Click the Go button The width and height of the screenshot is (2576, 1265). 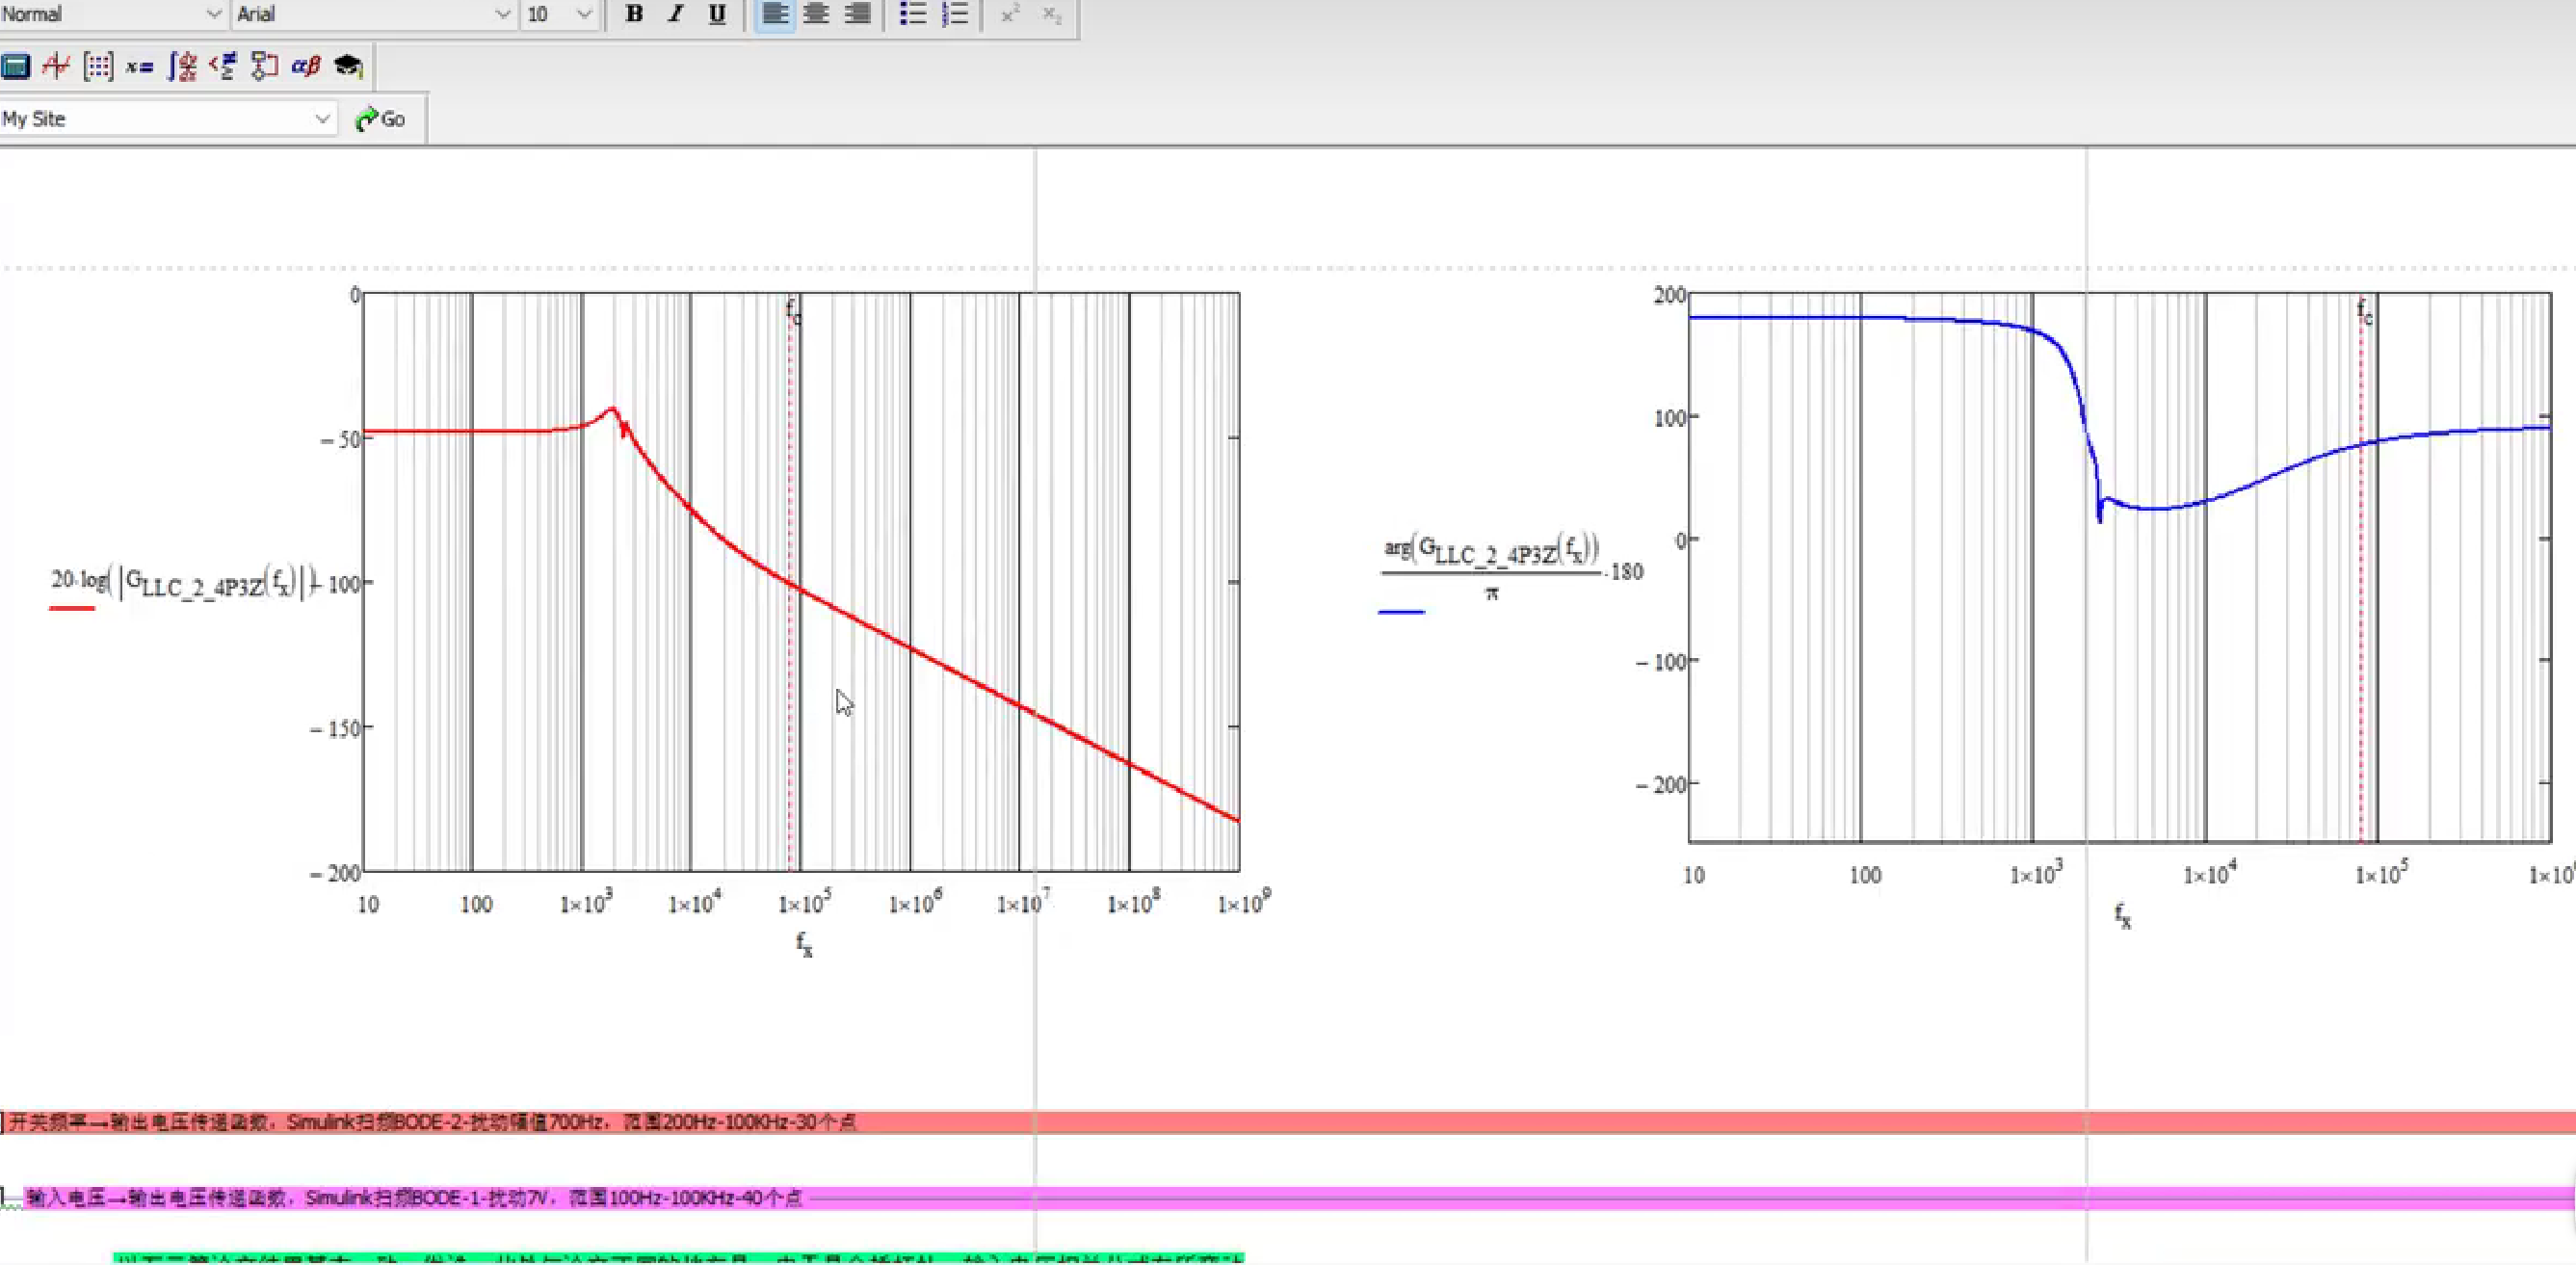tap(381, 119)
